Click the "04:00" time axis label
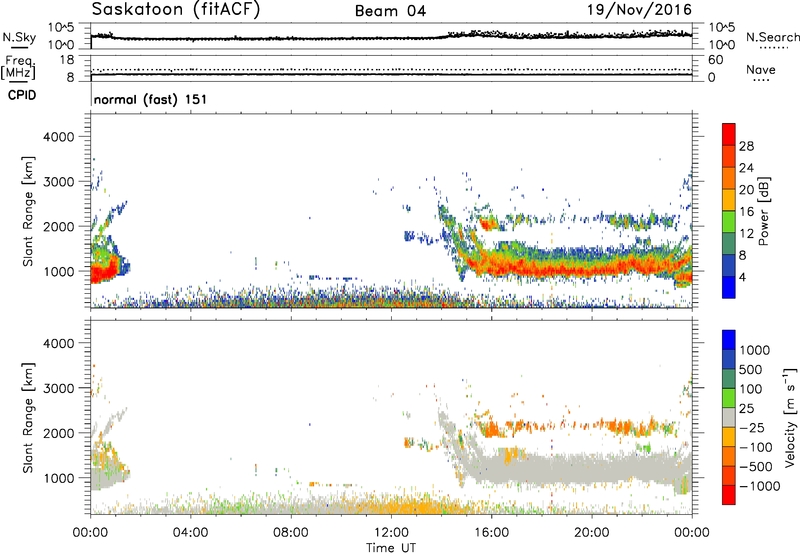The width and height of the screenshot is (800, 554). 190,533
